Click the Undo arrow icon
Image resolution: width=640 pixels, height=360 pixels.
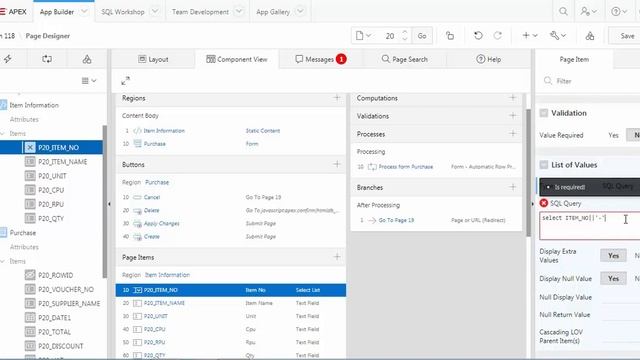tap(478, 36)
